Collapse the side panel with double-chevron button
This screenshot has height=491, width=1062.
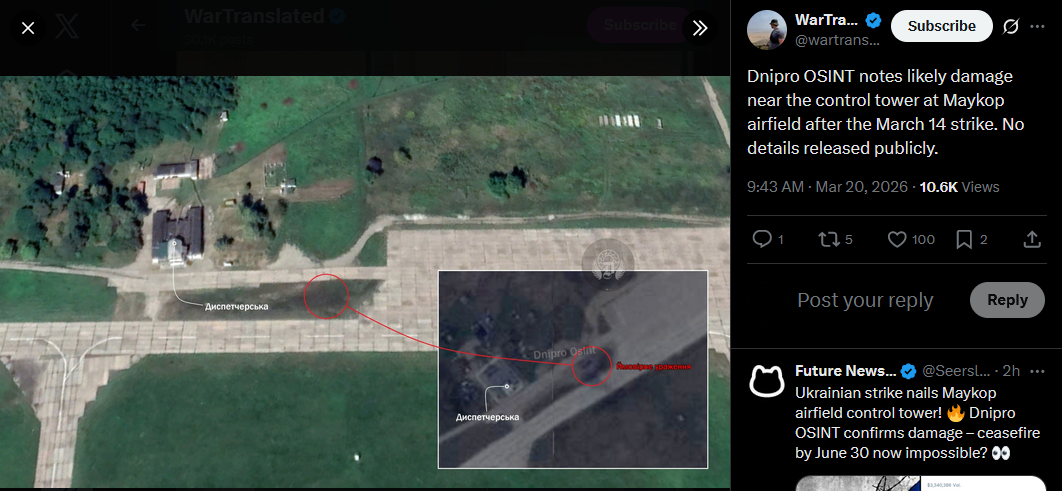(x=700, y=28)
